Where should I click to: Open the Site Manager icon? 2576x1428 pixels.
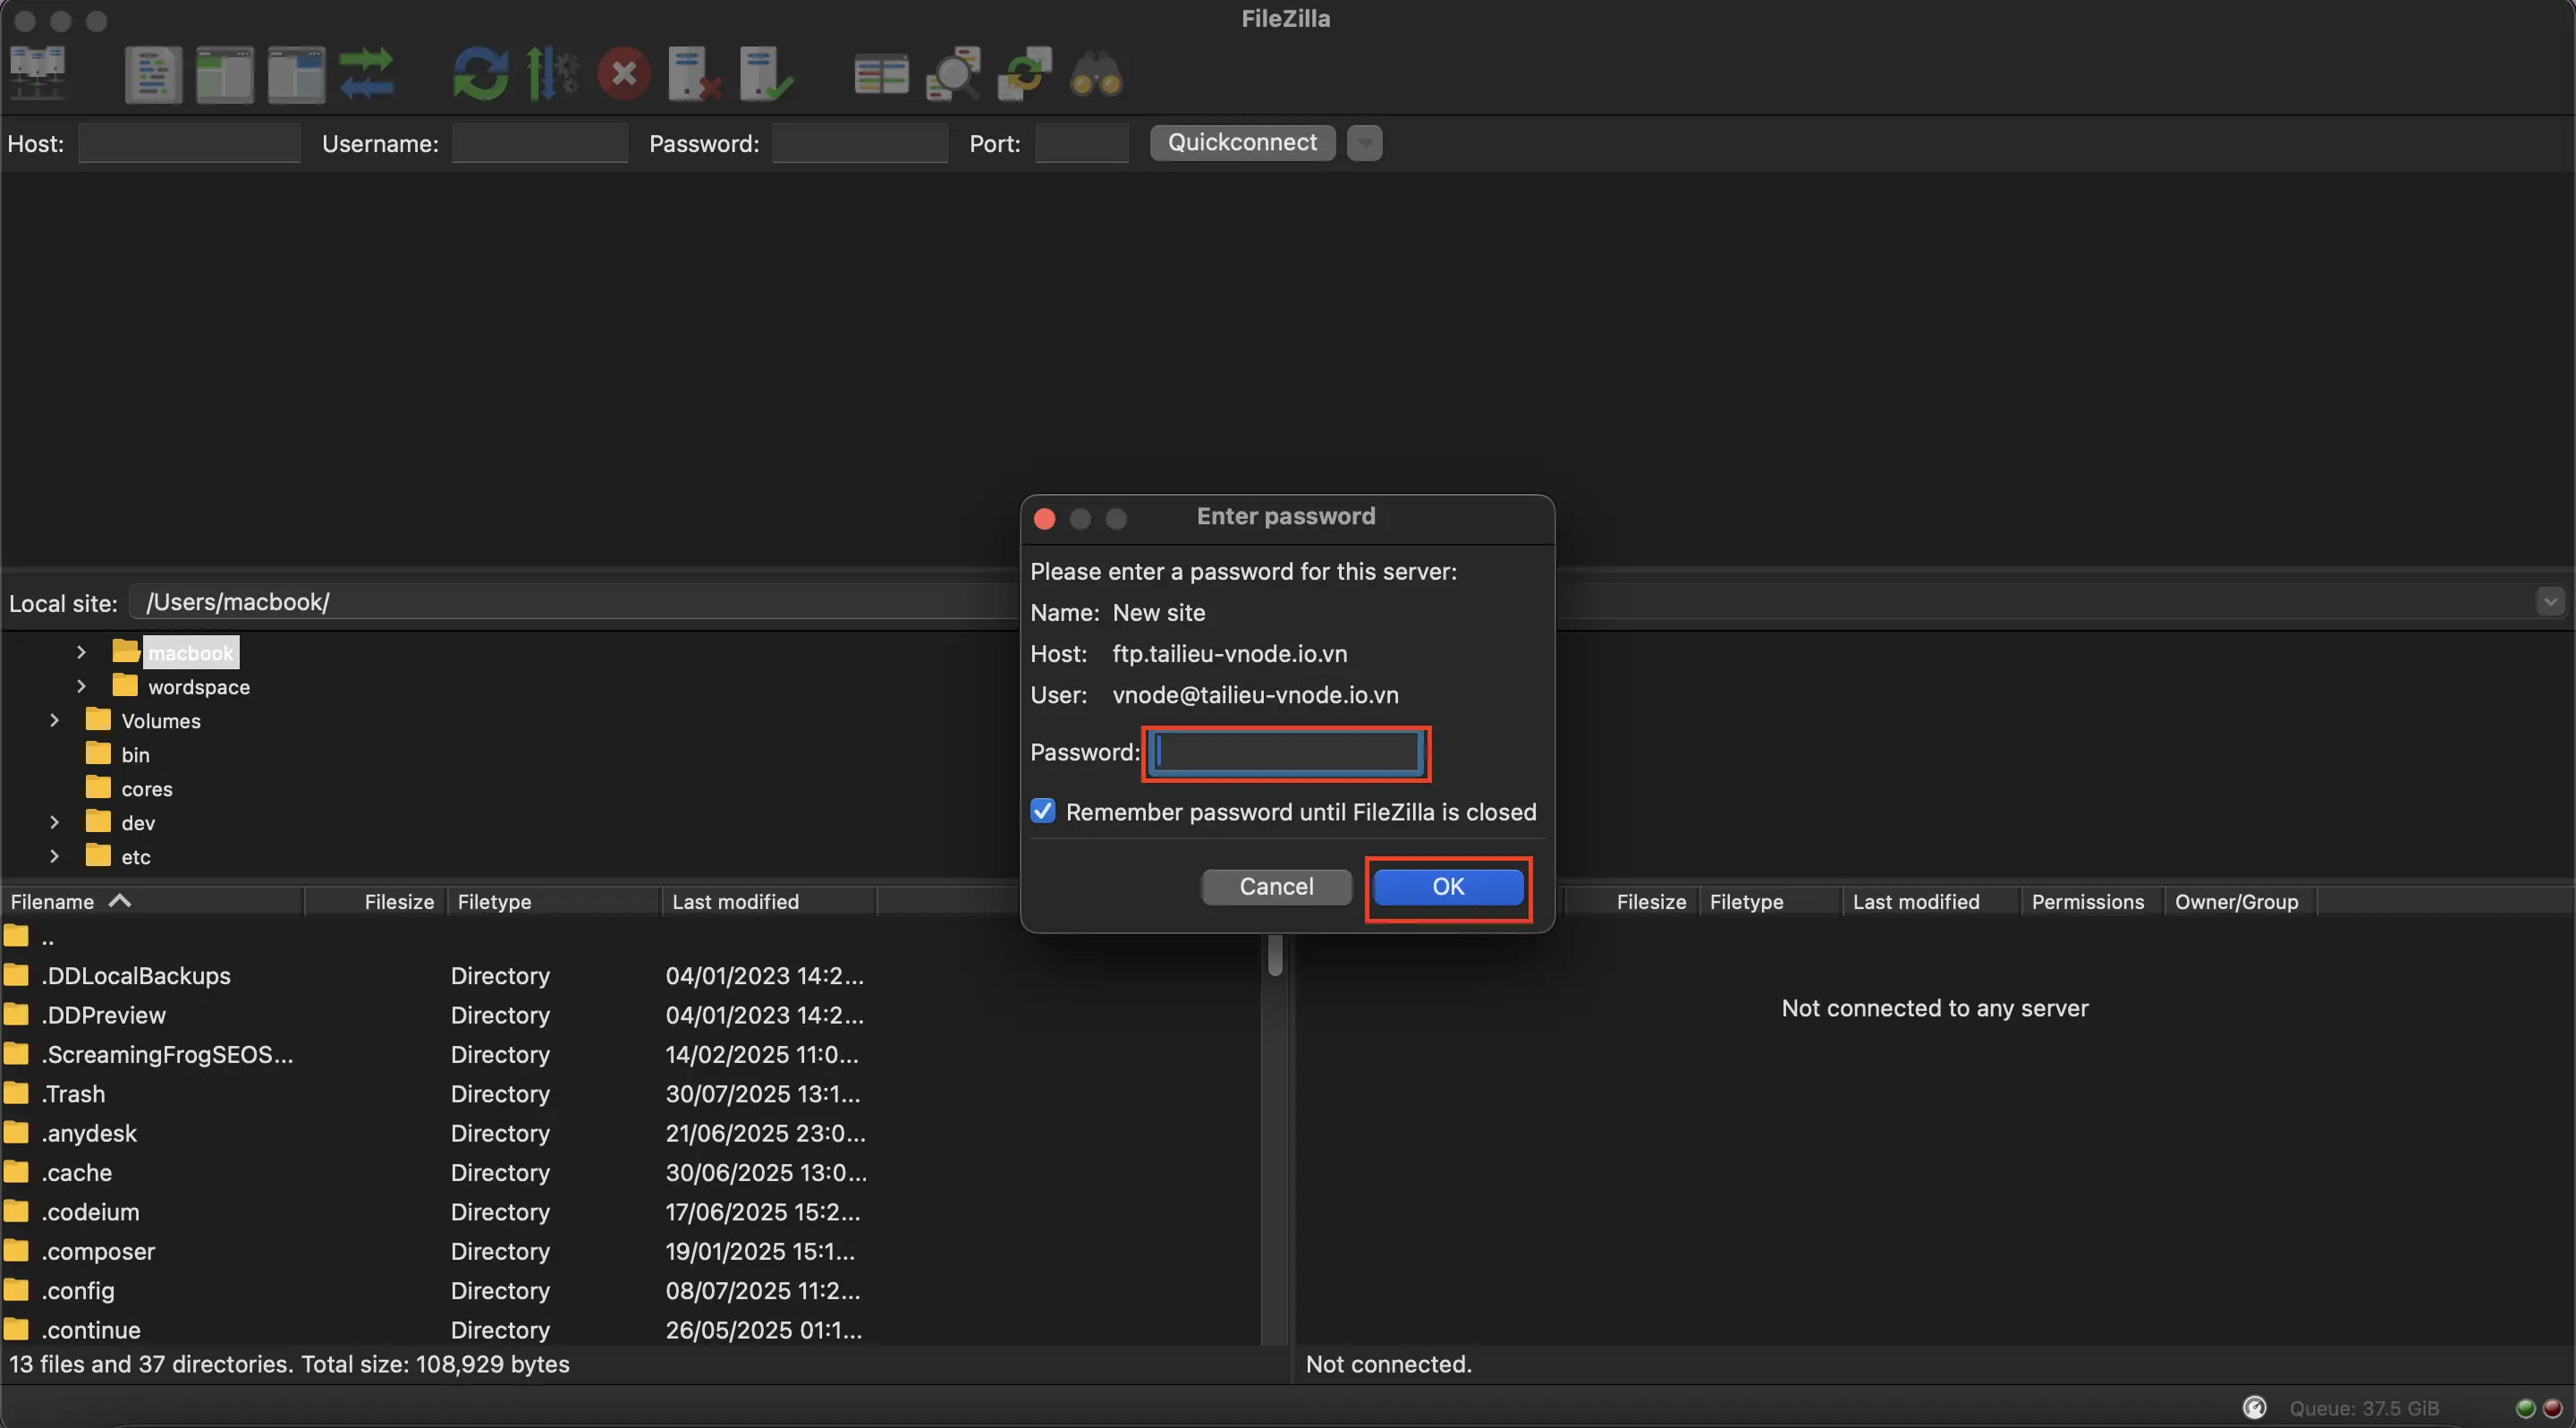(38, 73)
